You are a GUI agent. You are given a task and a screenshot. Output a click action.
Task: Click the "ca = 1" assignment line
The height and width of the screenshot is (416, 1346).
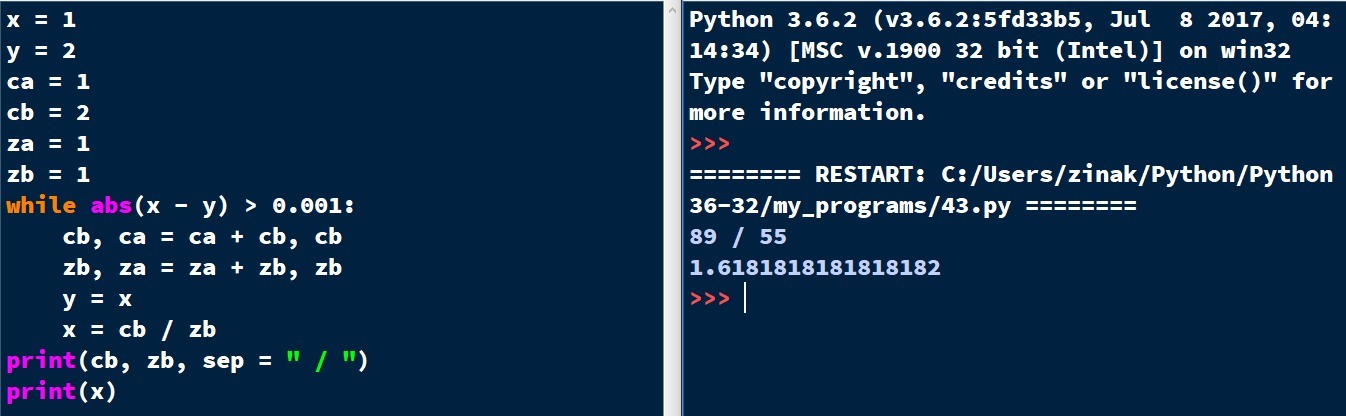click(x=48, y=82)
